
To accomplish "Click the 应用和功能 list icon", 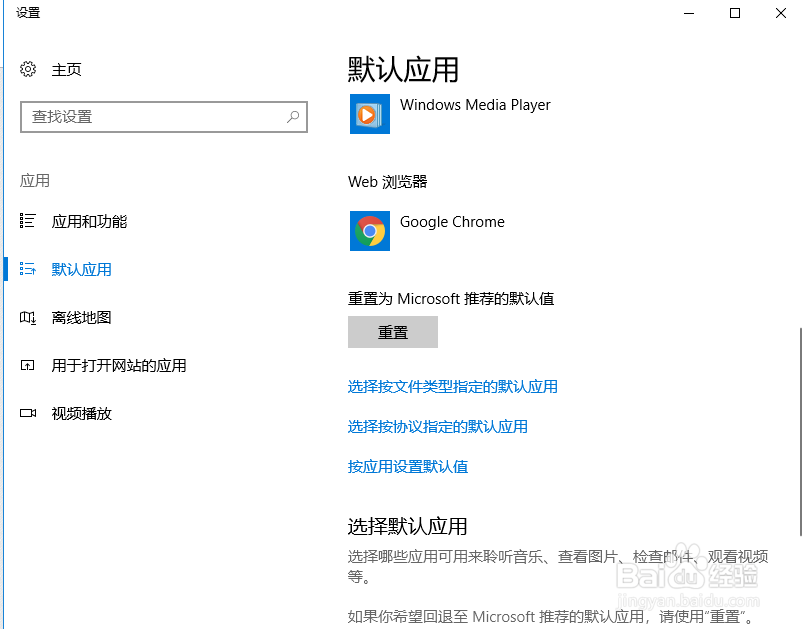I will [28, 221].
